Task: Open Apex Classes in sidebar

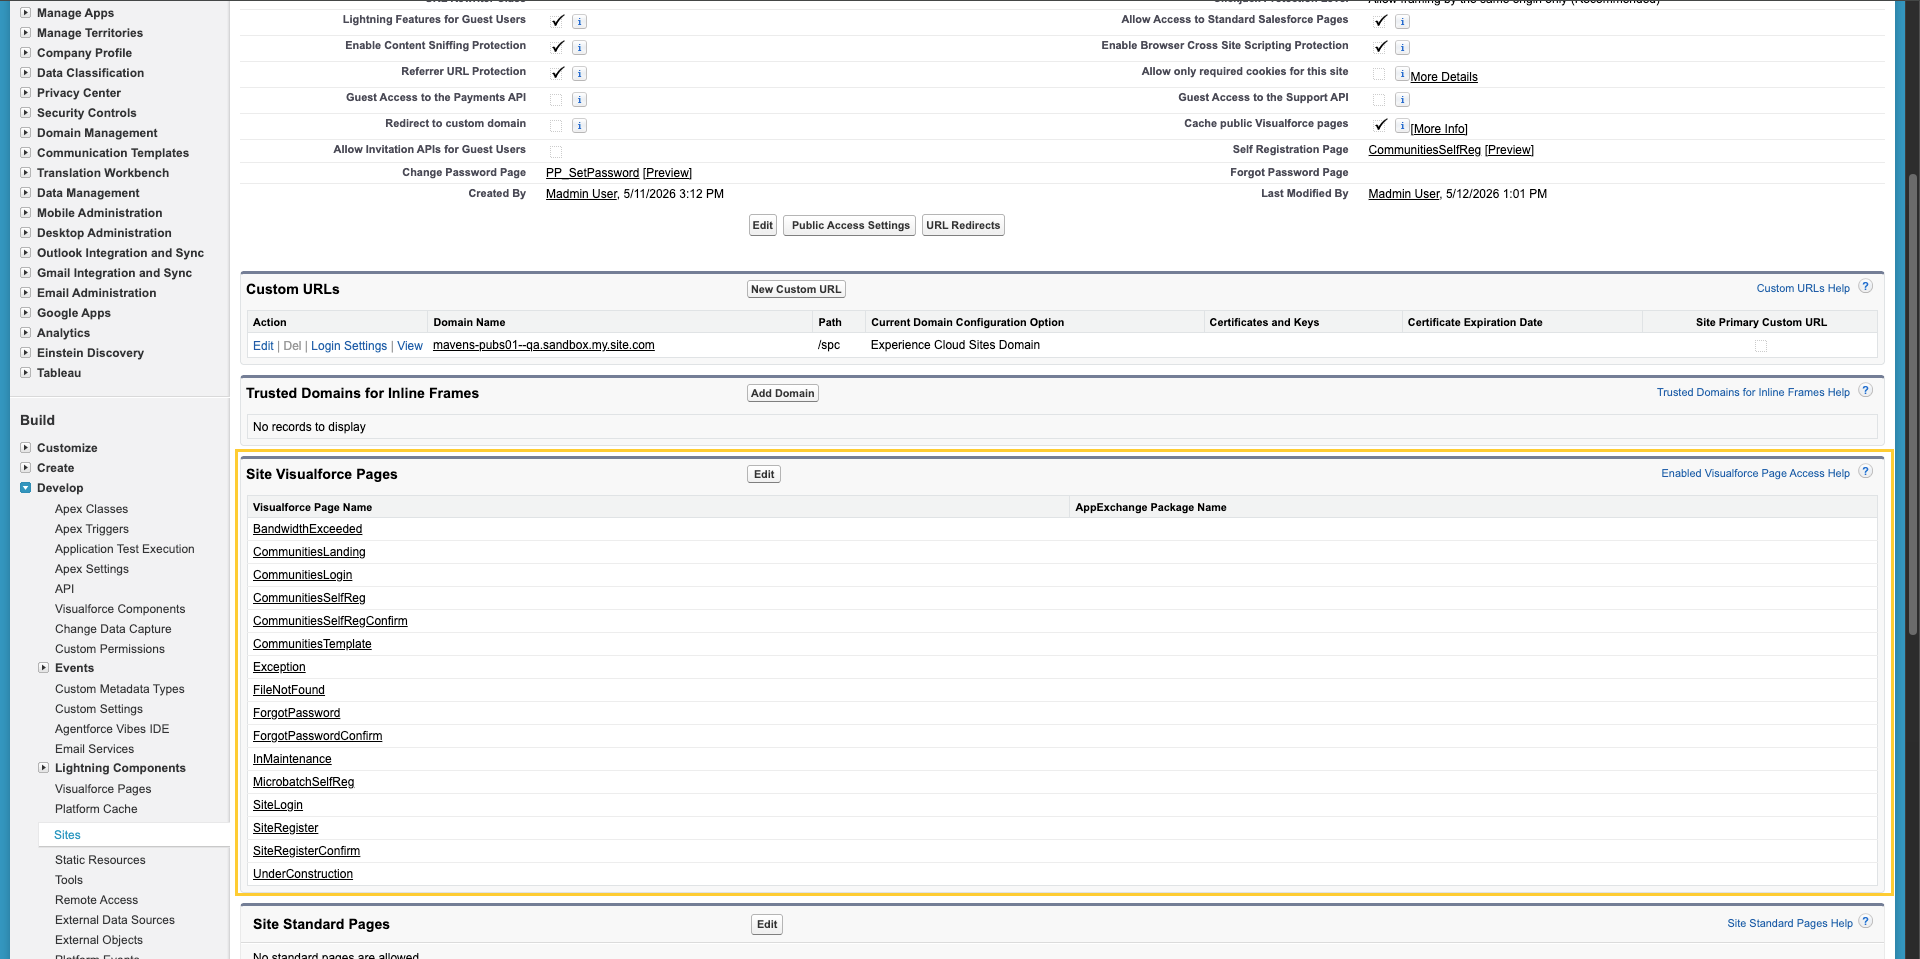Action: coord(91,509)
